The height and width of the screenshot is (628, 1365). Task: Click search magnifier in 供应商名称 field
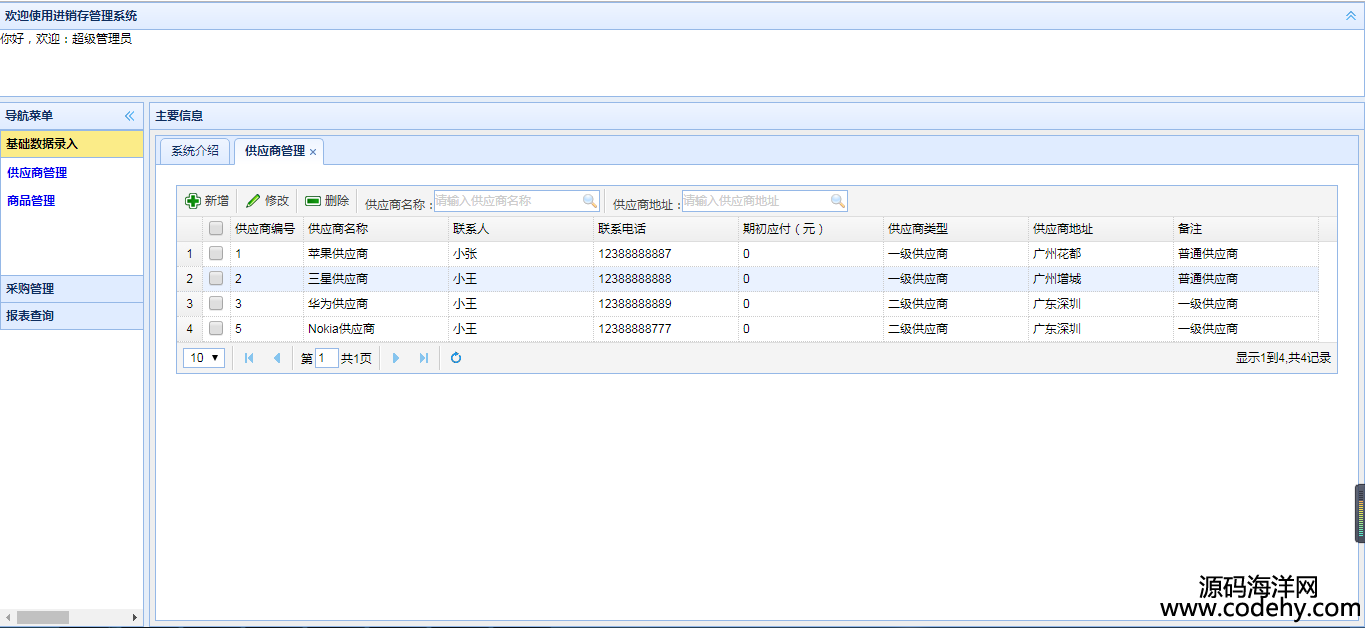(590, 201)
